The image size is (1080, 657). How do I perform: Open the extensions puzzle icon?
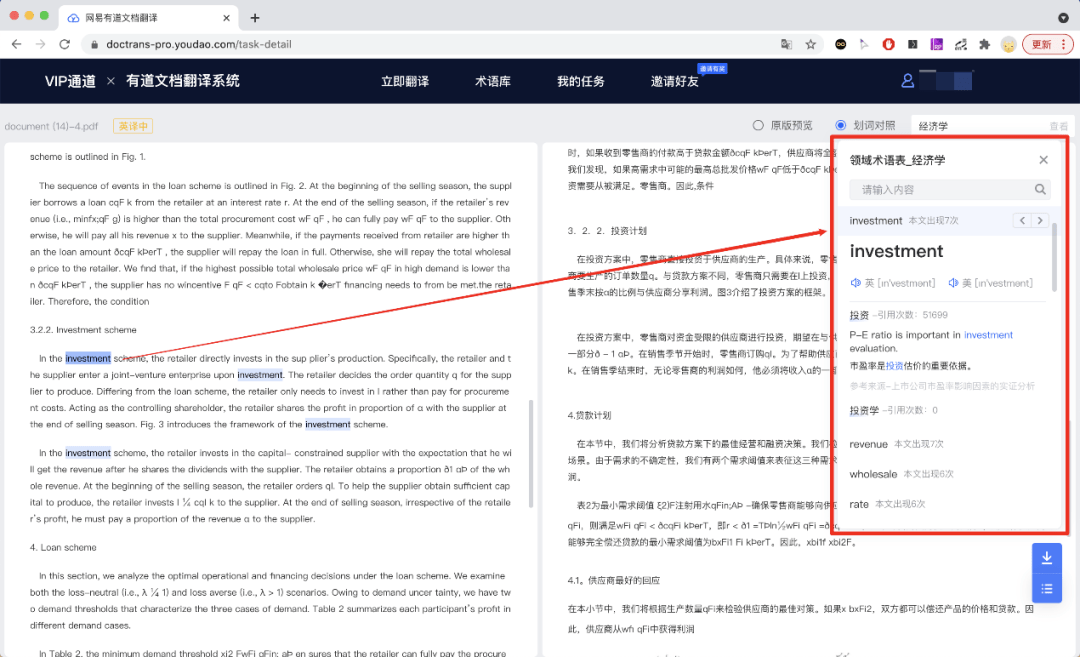pos(984,44)
